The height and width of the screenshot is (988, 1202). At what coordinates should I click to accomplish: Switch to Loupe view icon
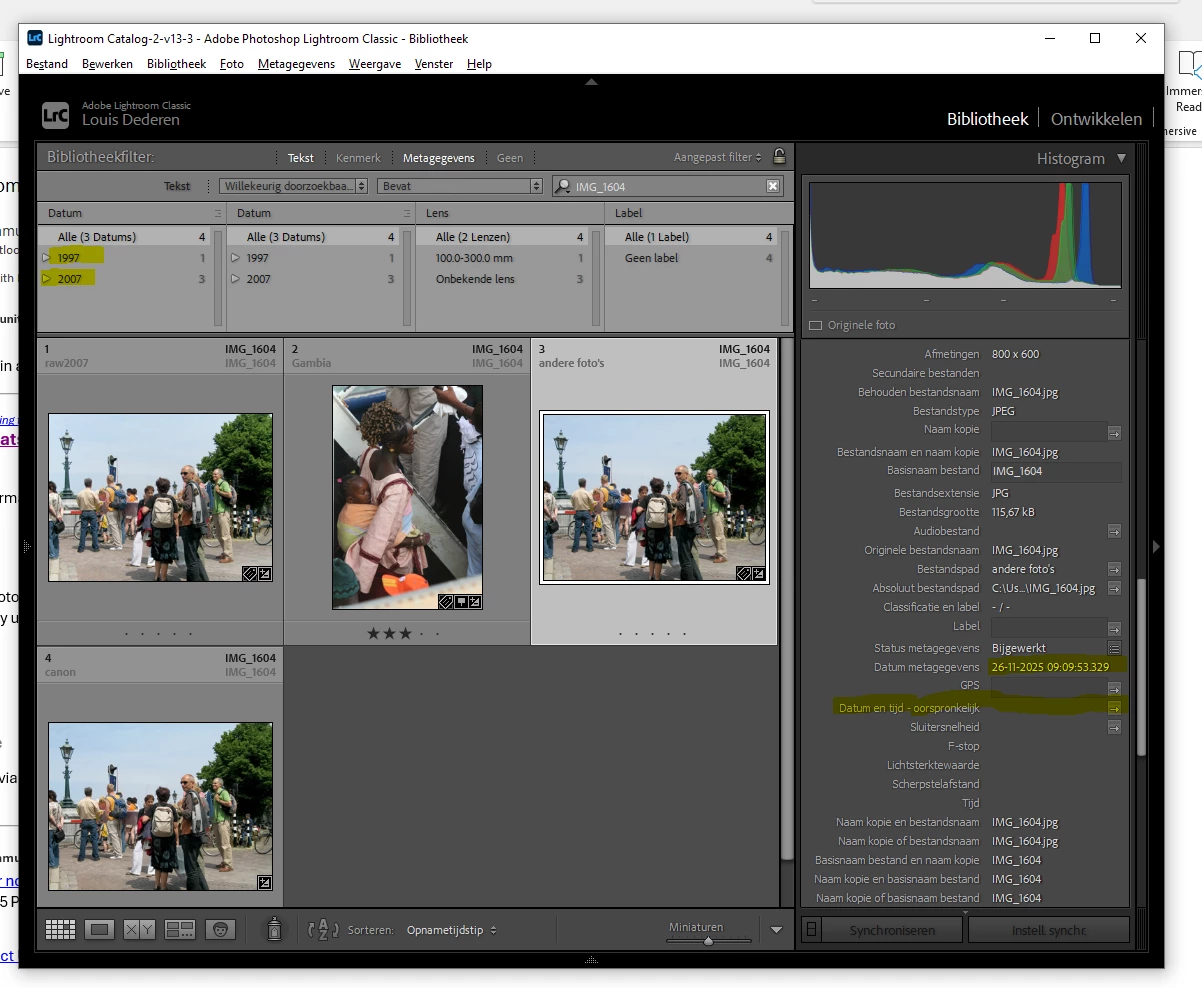[99, 930]
